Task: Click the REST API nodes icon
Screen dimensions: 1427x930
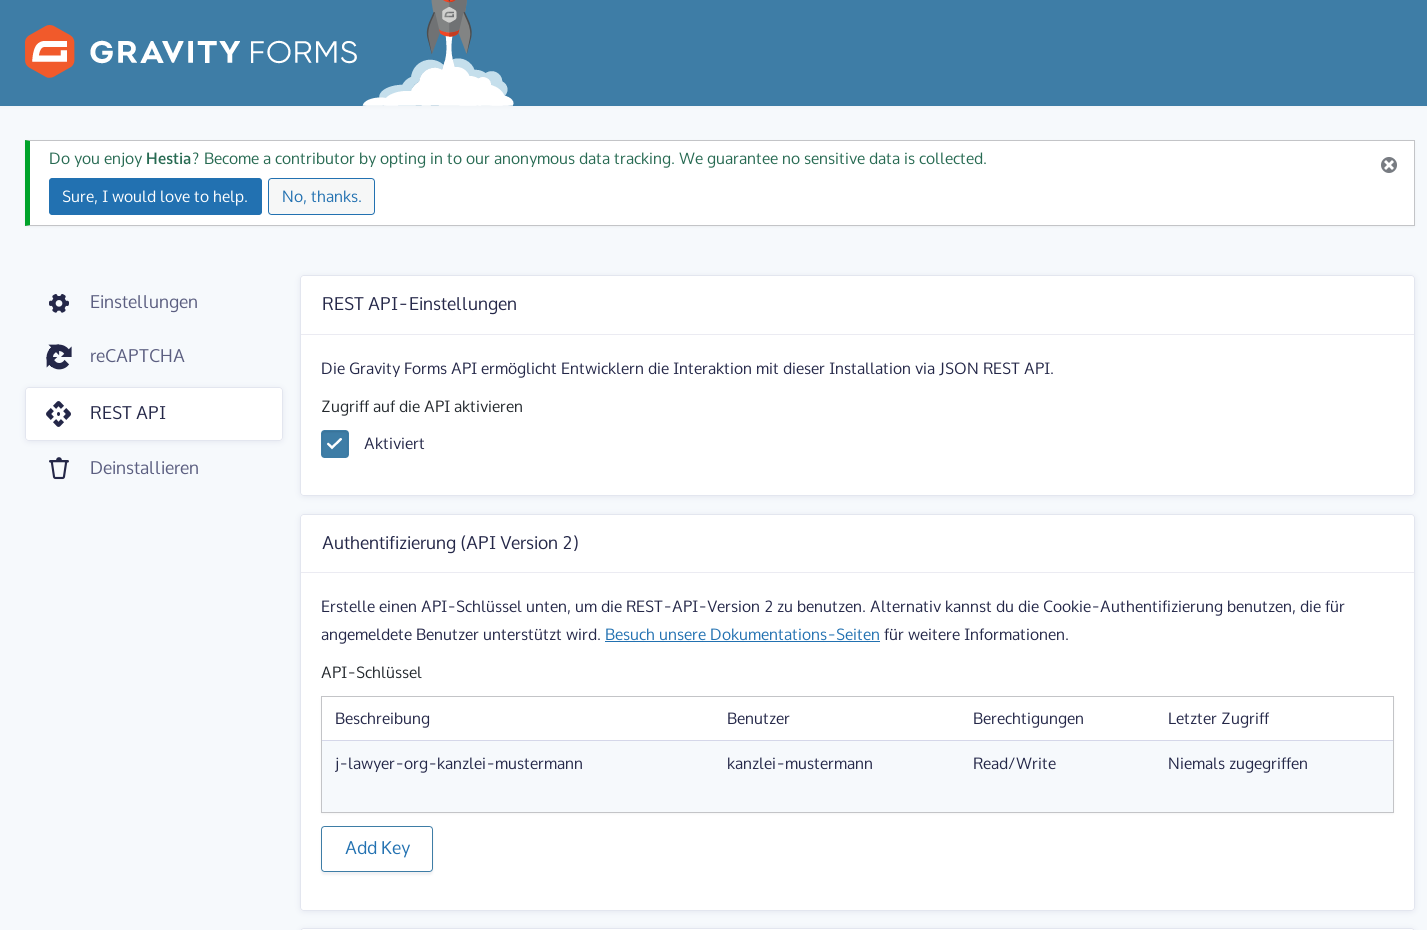Action: (x=59, y=414)
